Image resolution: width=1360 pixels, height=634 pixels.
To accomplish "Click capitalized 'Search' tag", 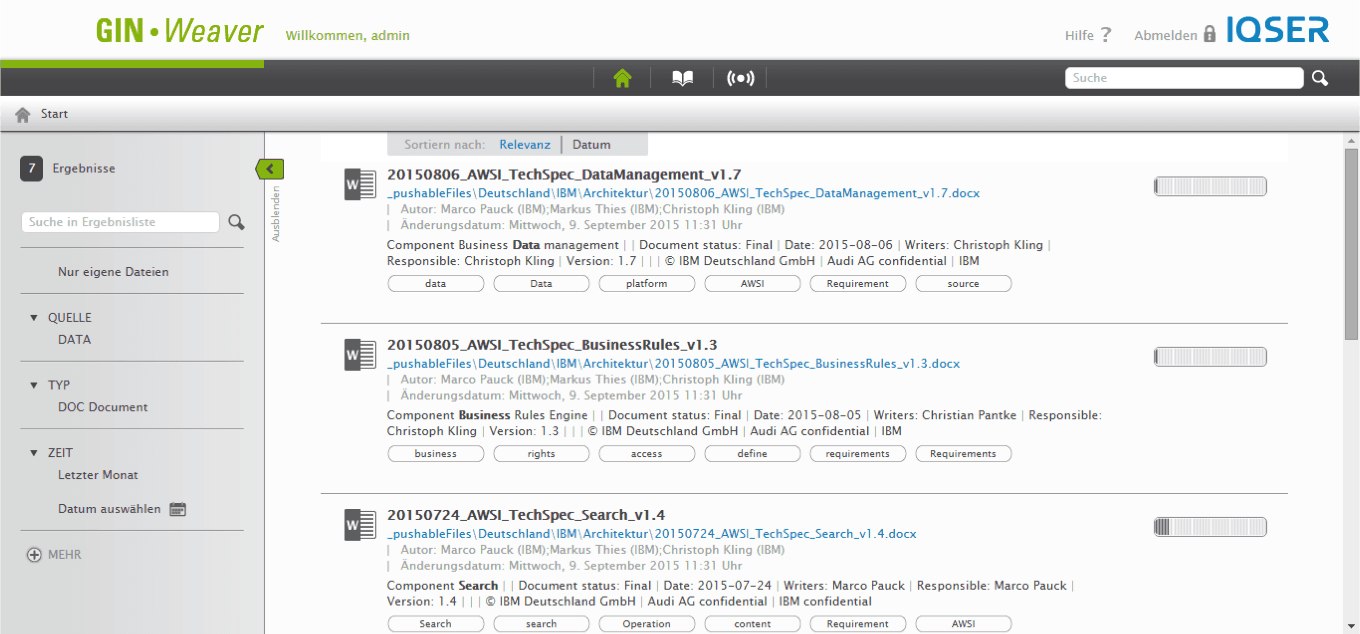I will (x=435, y=624).
